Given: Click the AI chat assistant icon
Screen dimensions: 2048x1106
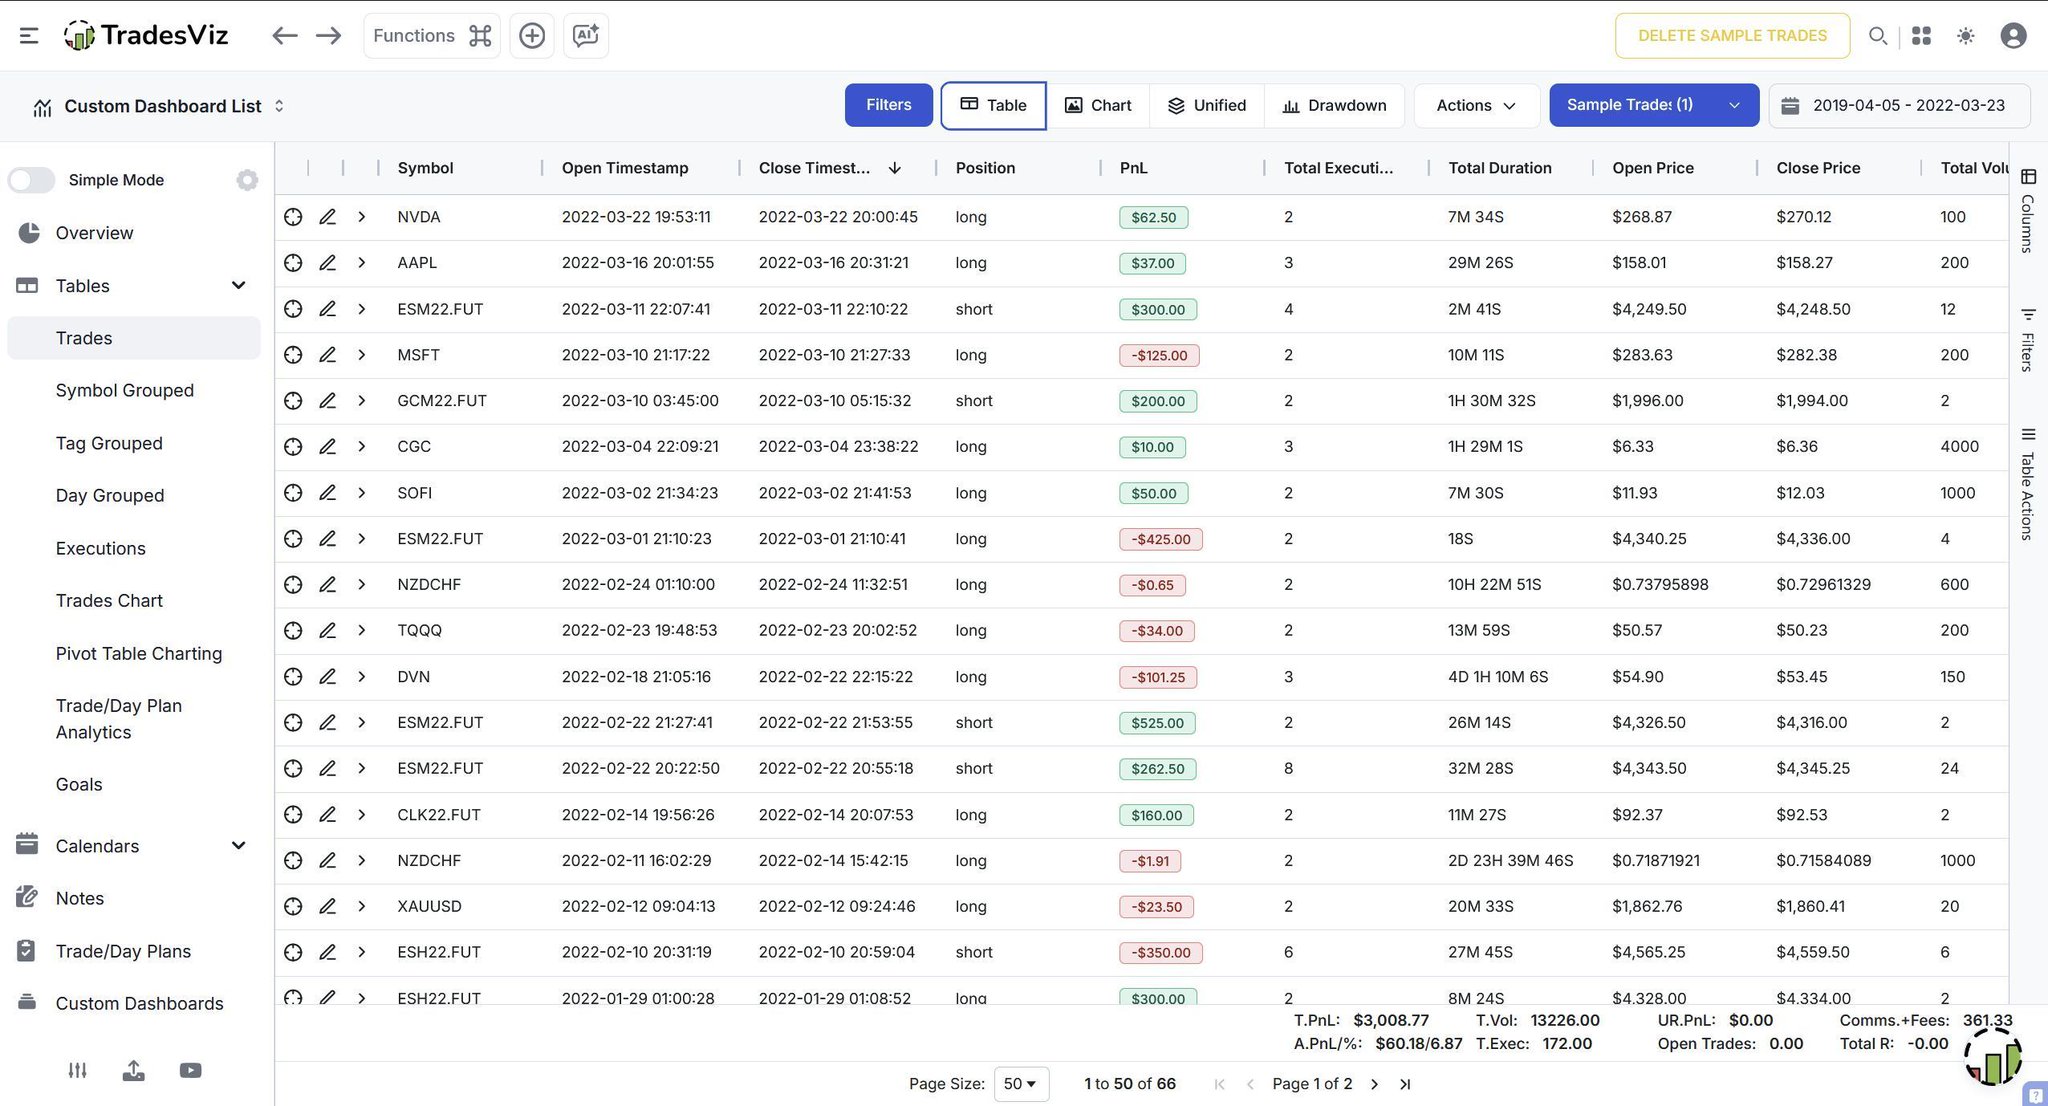Looking at the screenshot, I should tap(585, 36).
